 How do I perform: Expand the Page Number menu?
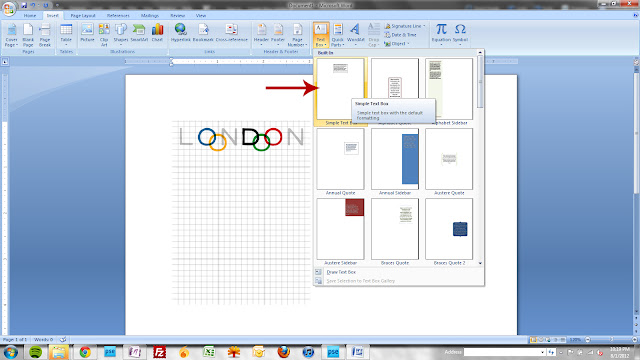pyautogui.click(x=297, y=34)
